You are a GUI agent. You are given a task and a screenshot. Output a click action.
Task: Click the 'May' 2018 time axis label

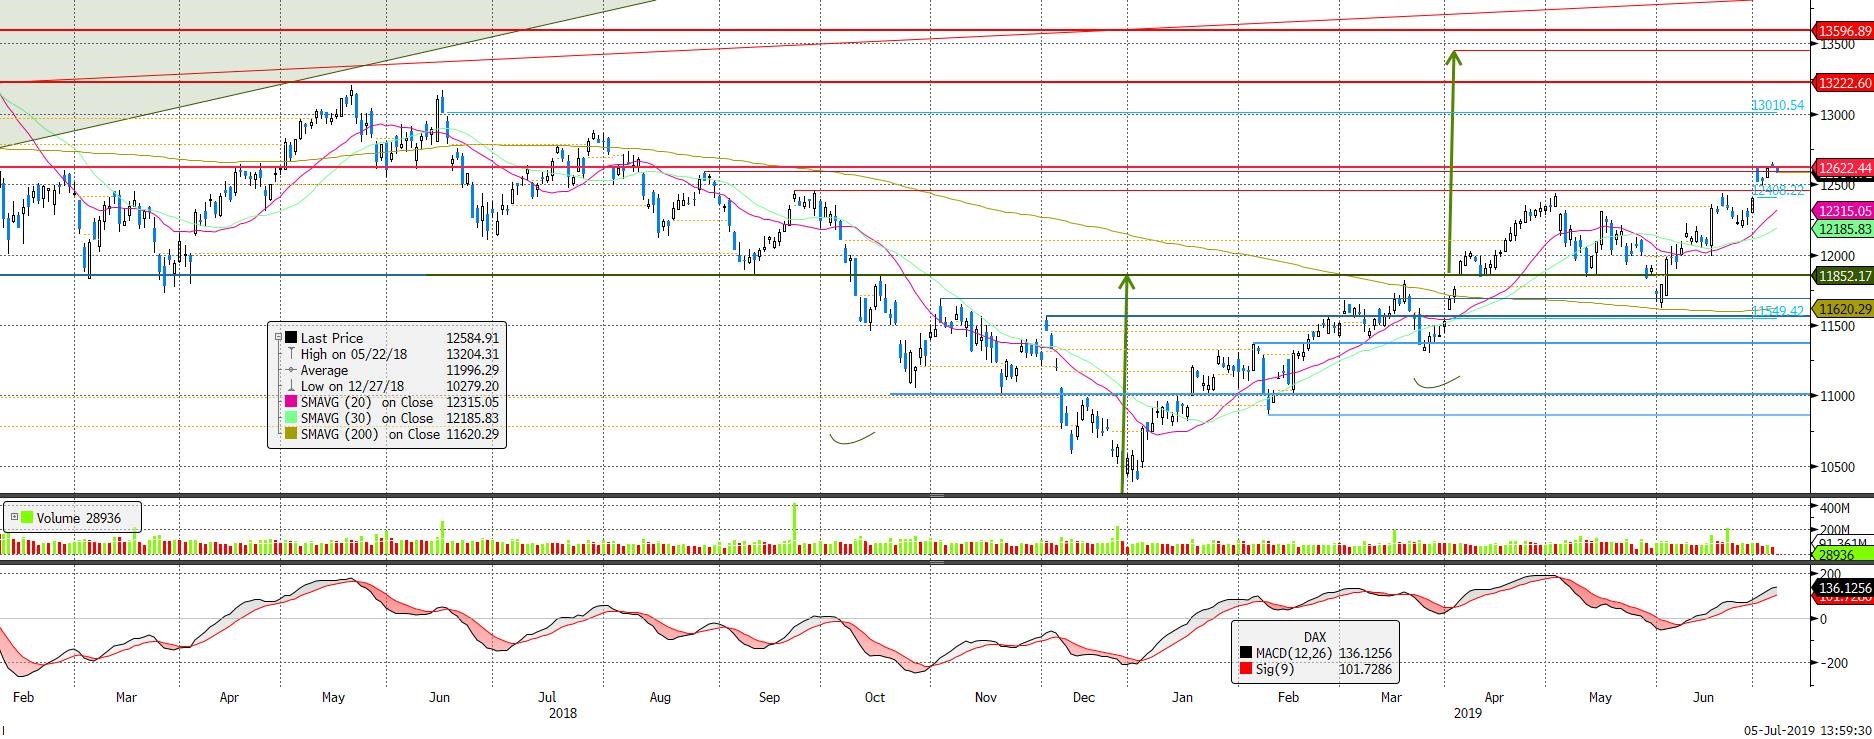(x=334, y=697)
